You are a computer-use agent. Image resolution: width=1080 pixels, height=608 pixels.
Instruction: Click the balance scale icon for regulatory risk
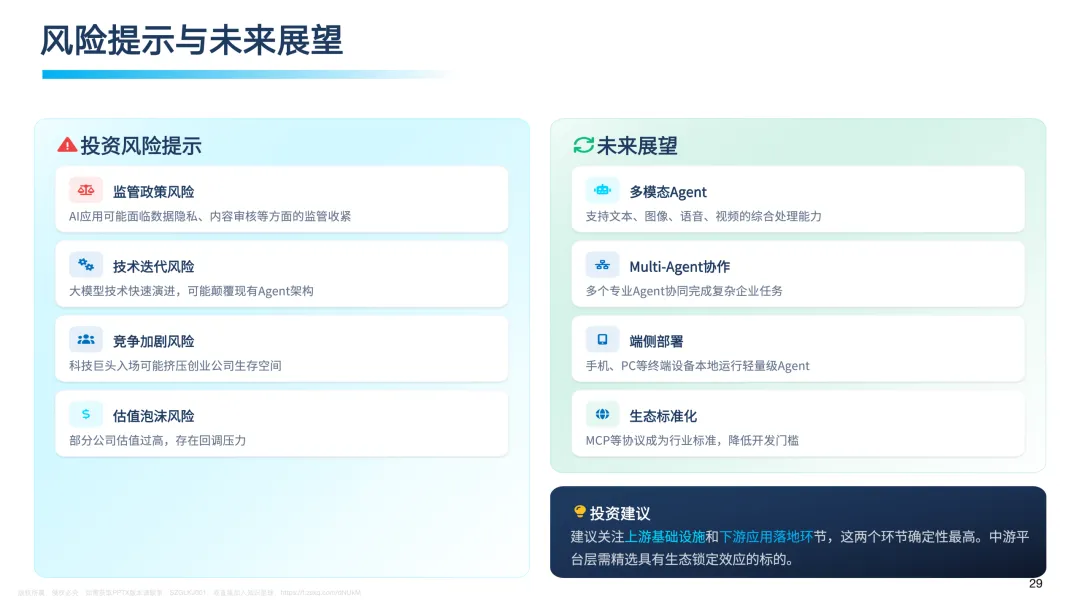[x=85, y=190]
